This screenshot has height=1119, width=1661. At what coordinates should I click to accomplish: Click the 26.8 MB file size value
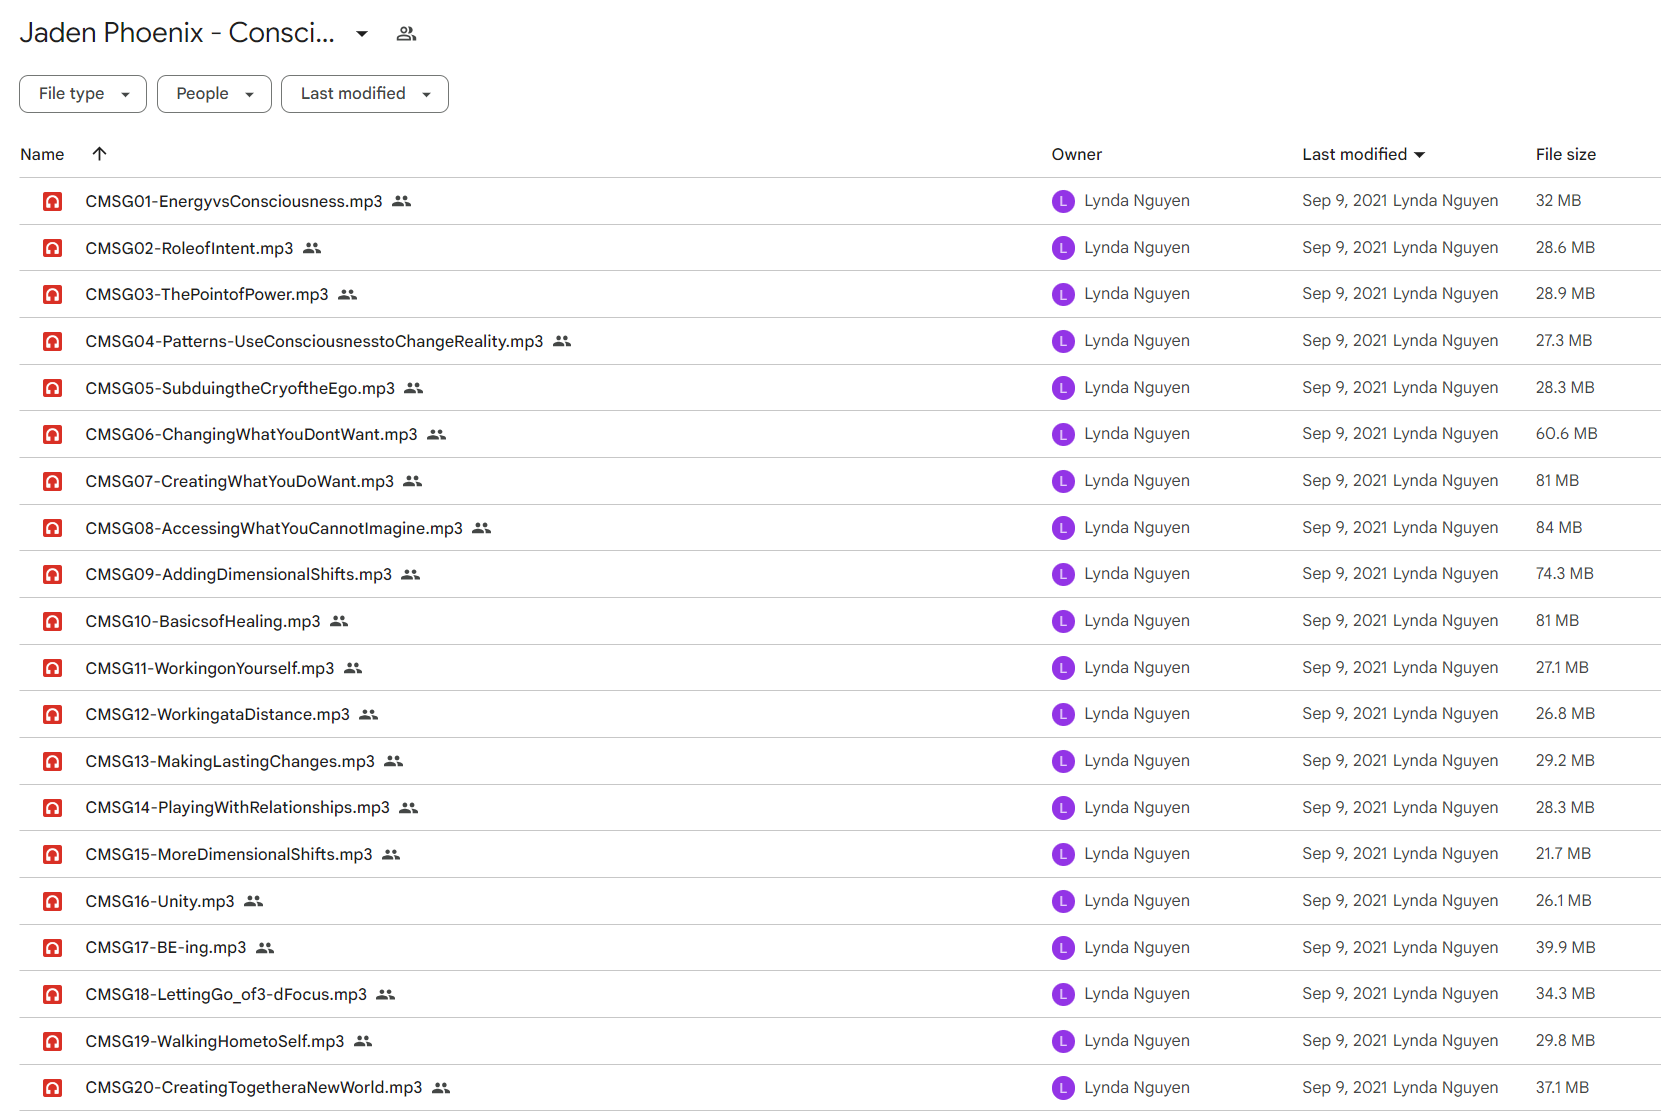pyautogui.click(x=1565, y=714)
